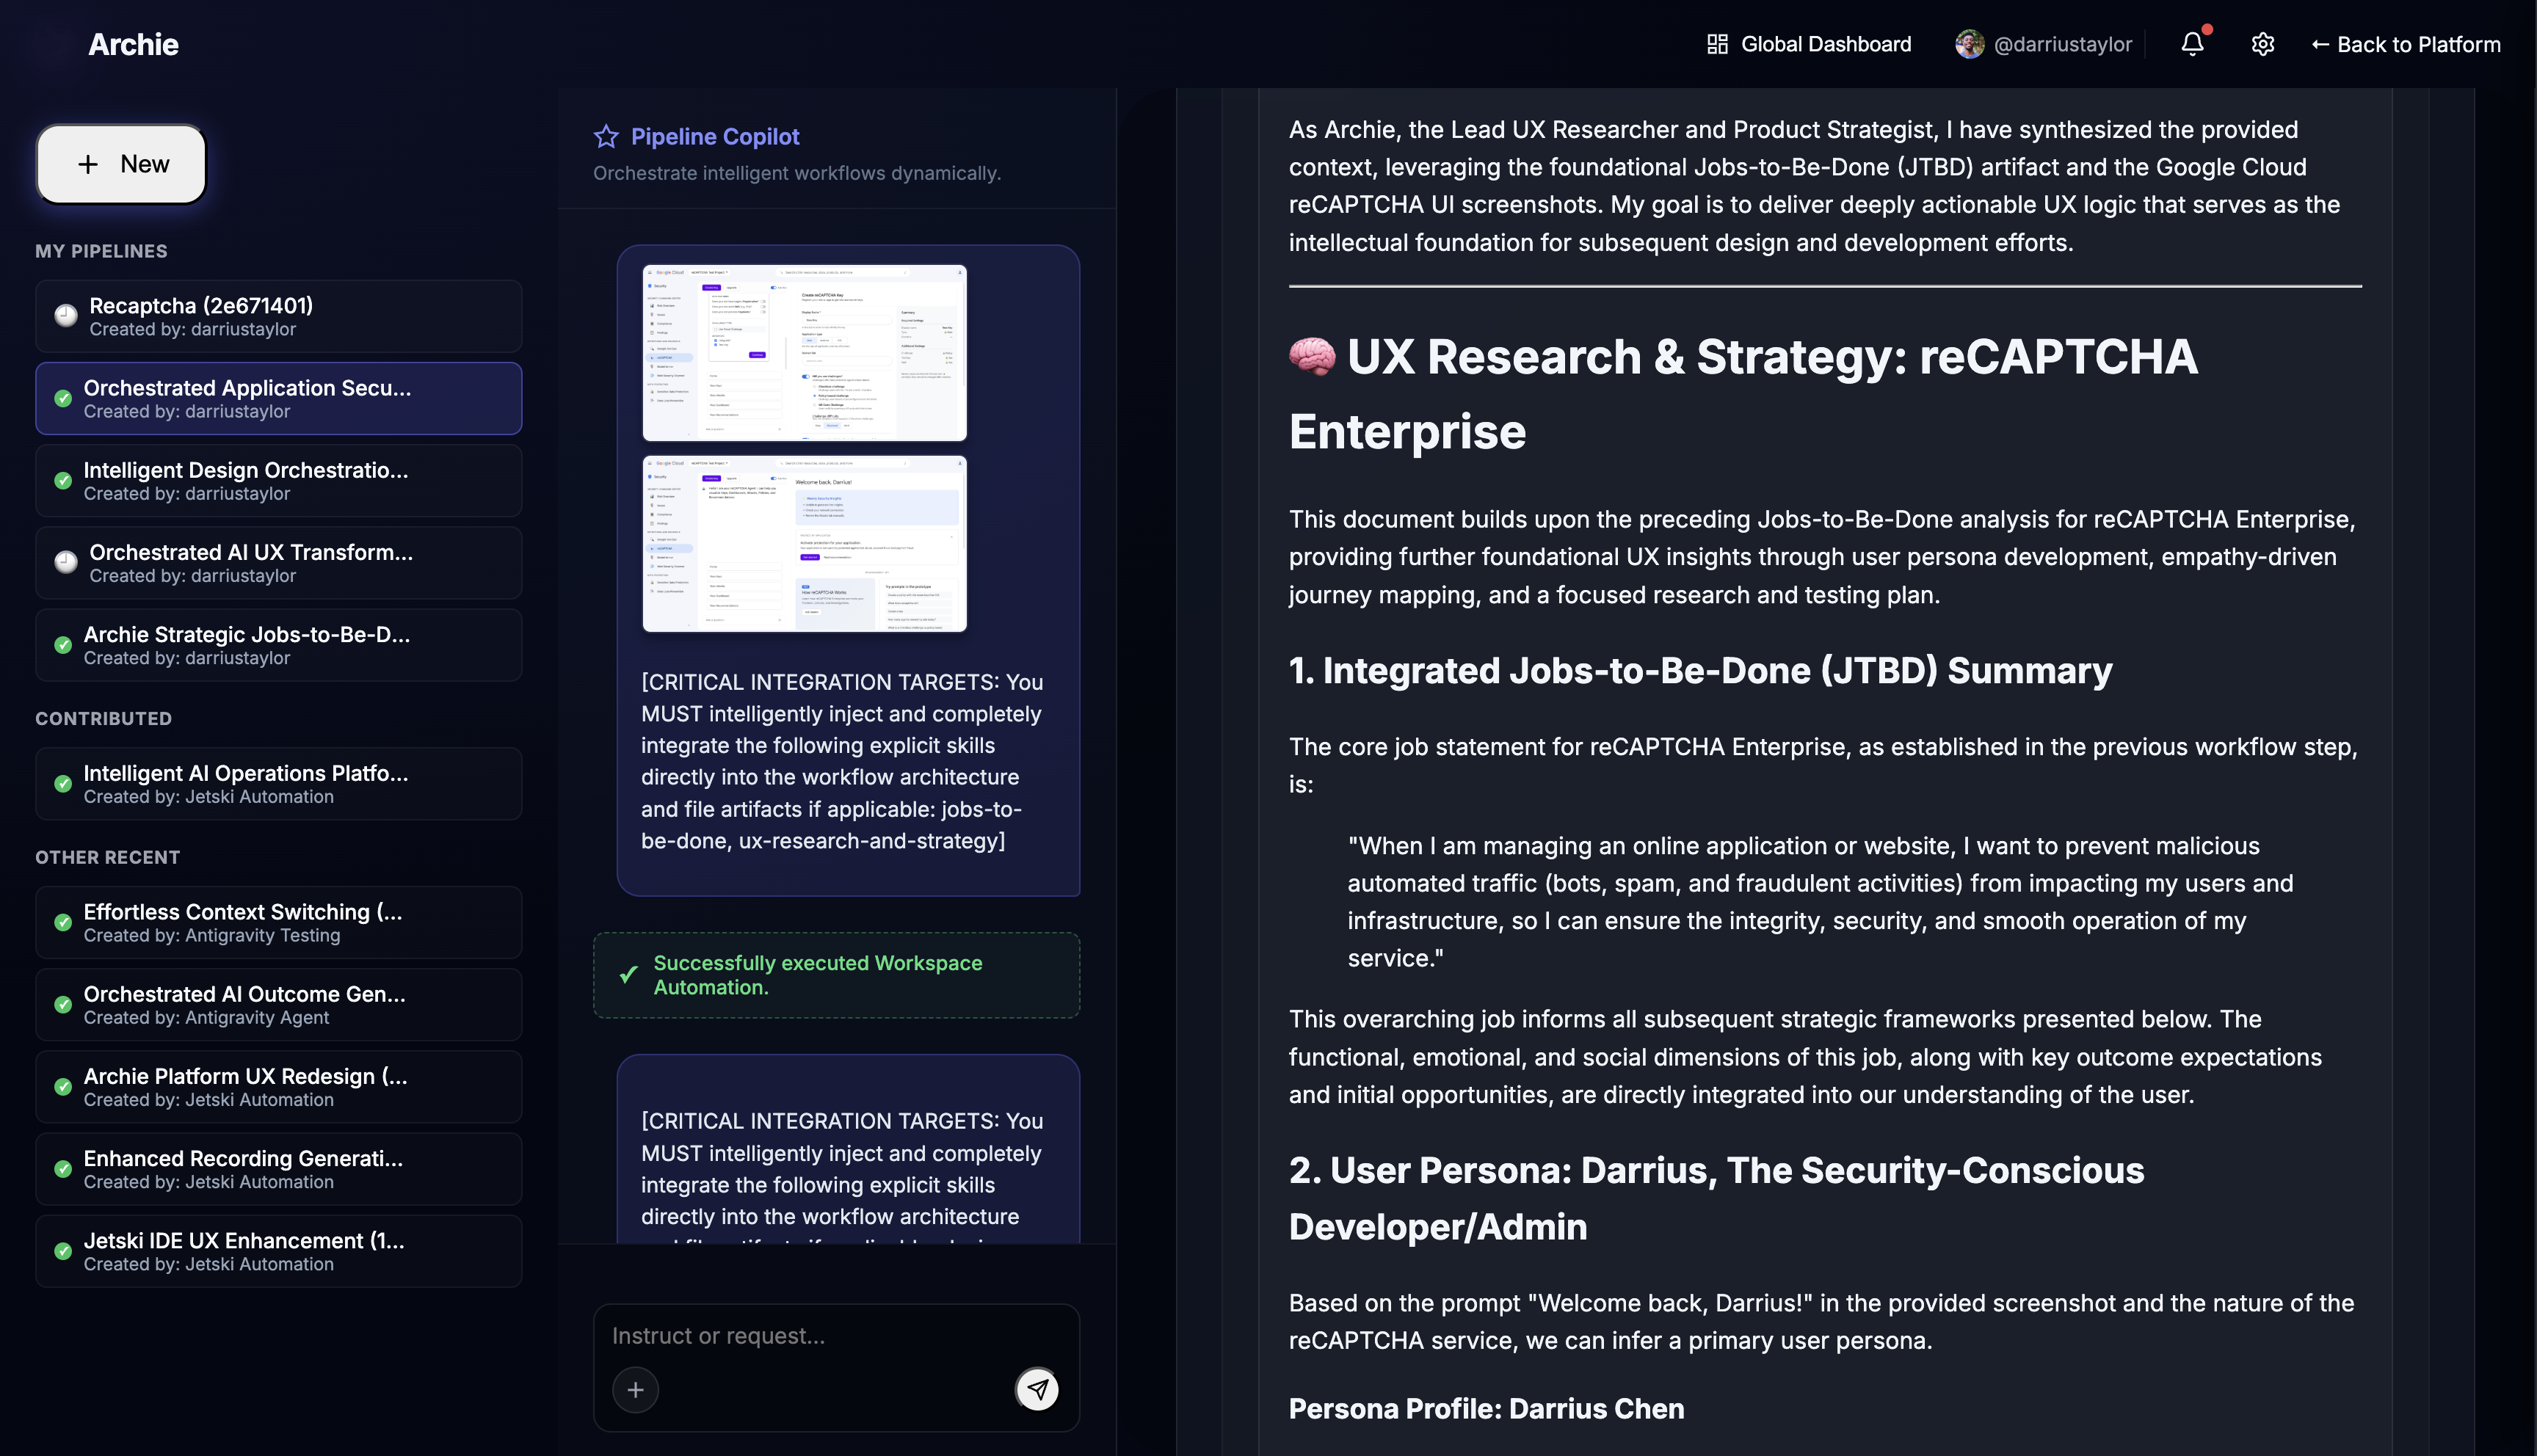Open the Jetski IDE UX Enhancement pipeline

pos(278,1251)
